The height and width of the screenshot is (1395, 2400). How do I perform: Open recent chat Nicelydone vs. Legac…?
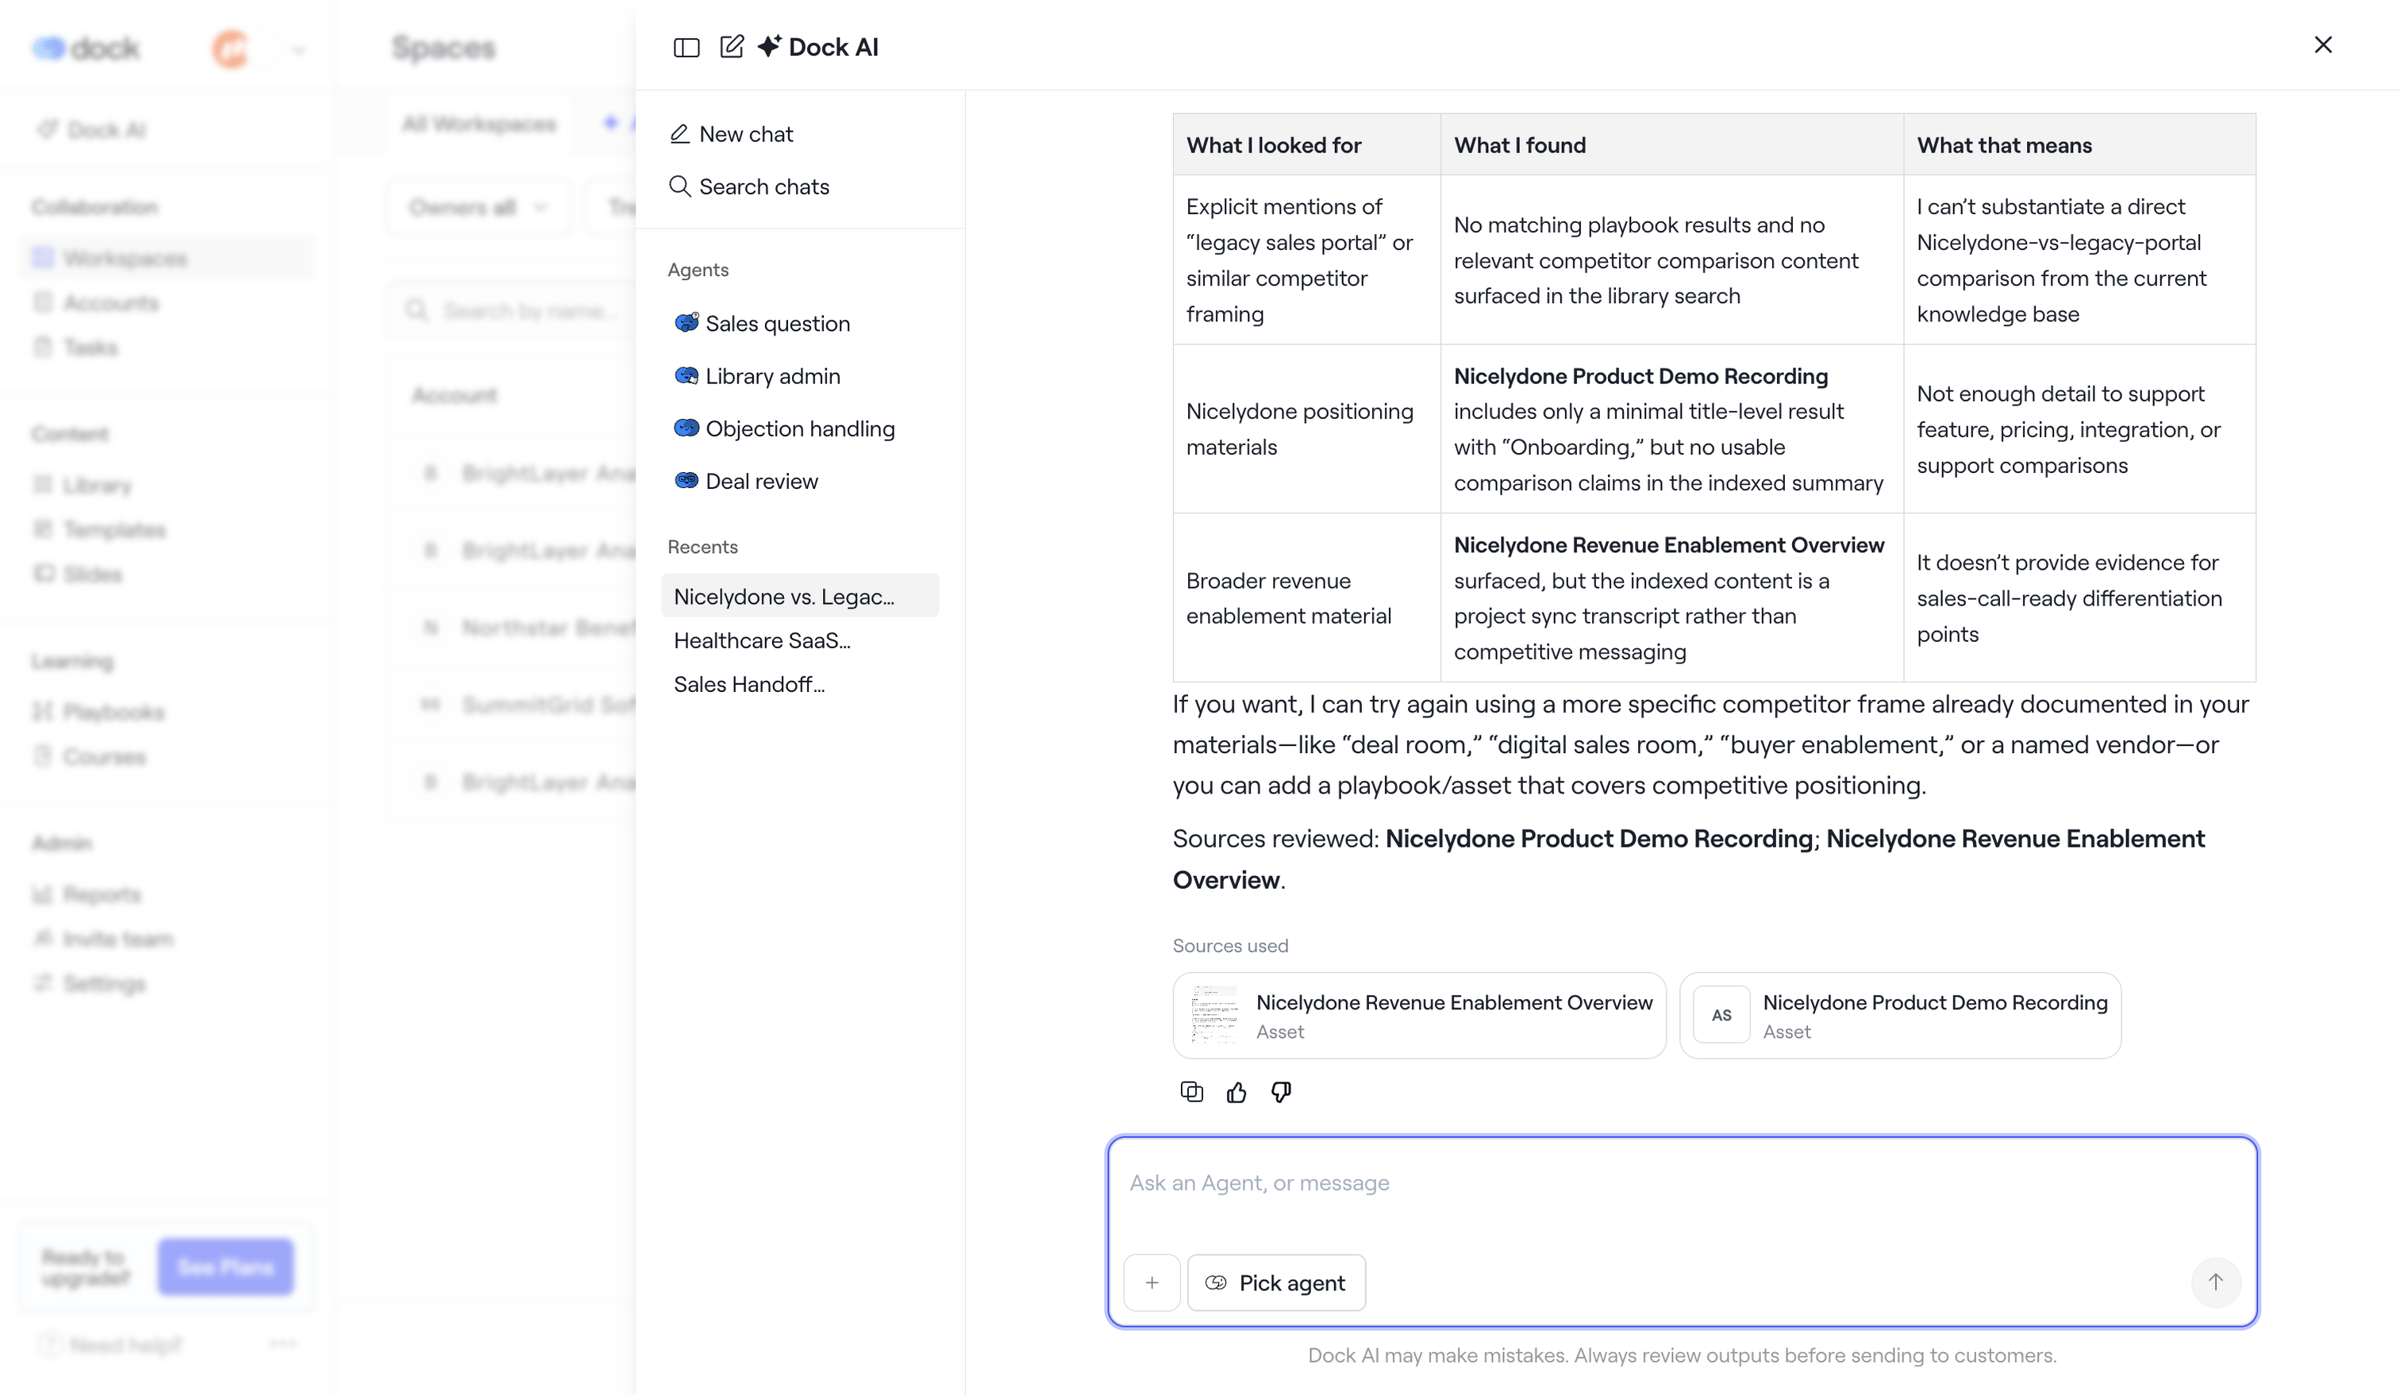800,596
